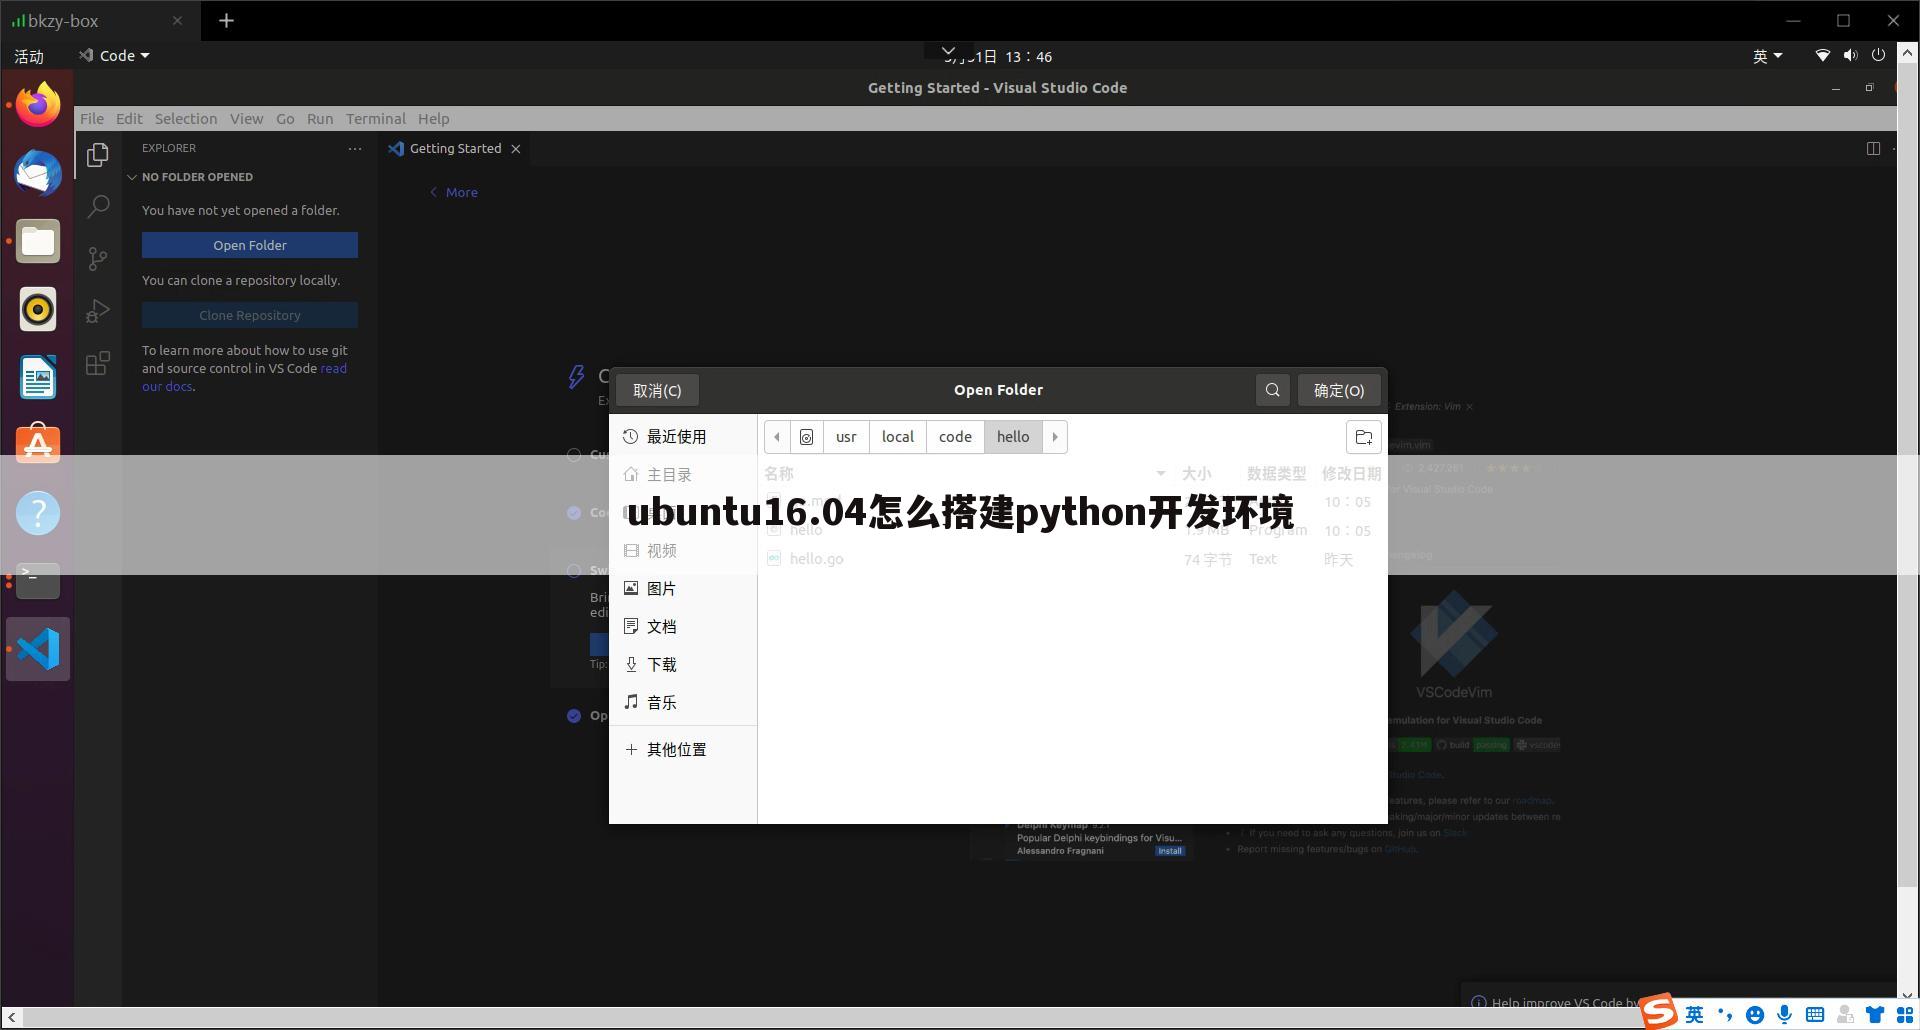This screenshot has height=1030, width=1920.
Task: Open Ubuntu Software from the dock
Action: click(38, 445)
